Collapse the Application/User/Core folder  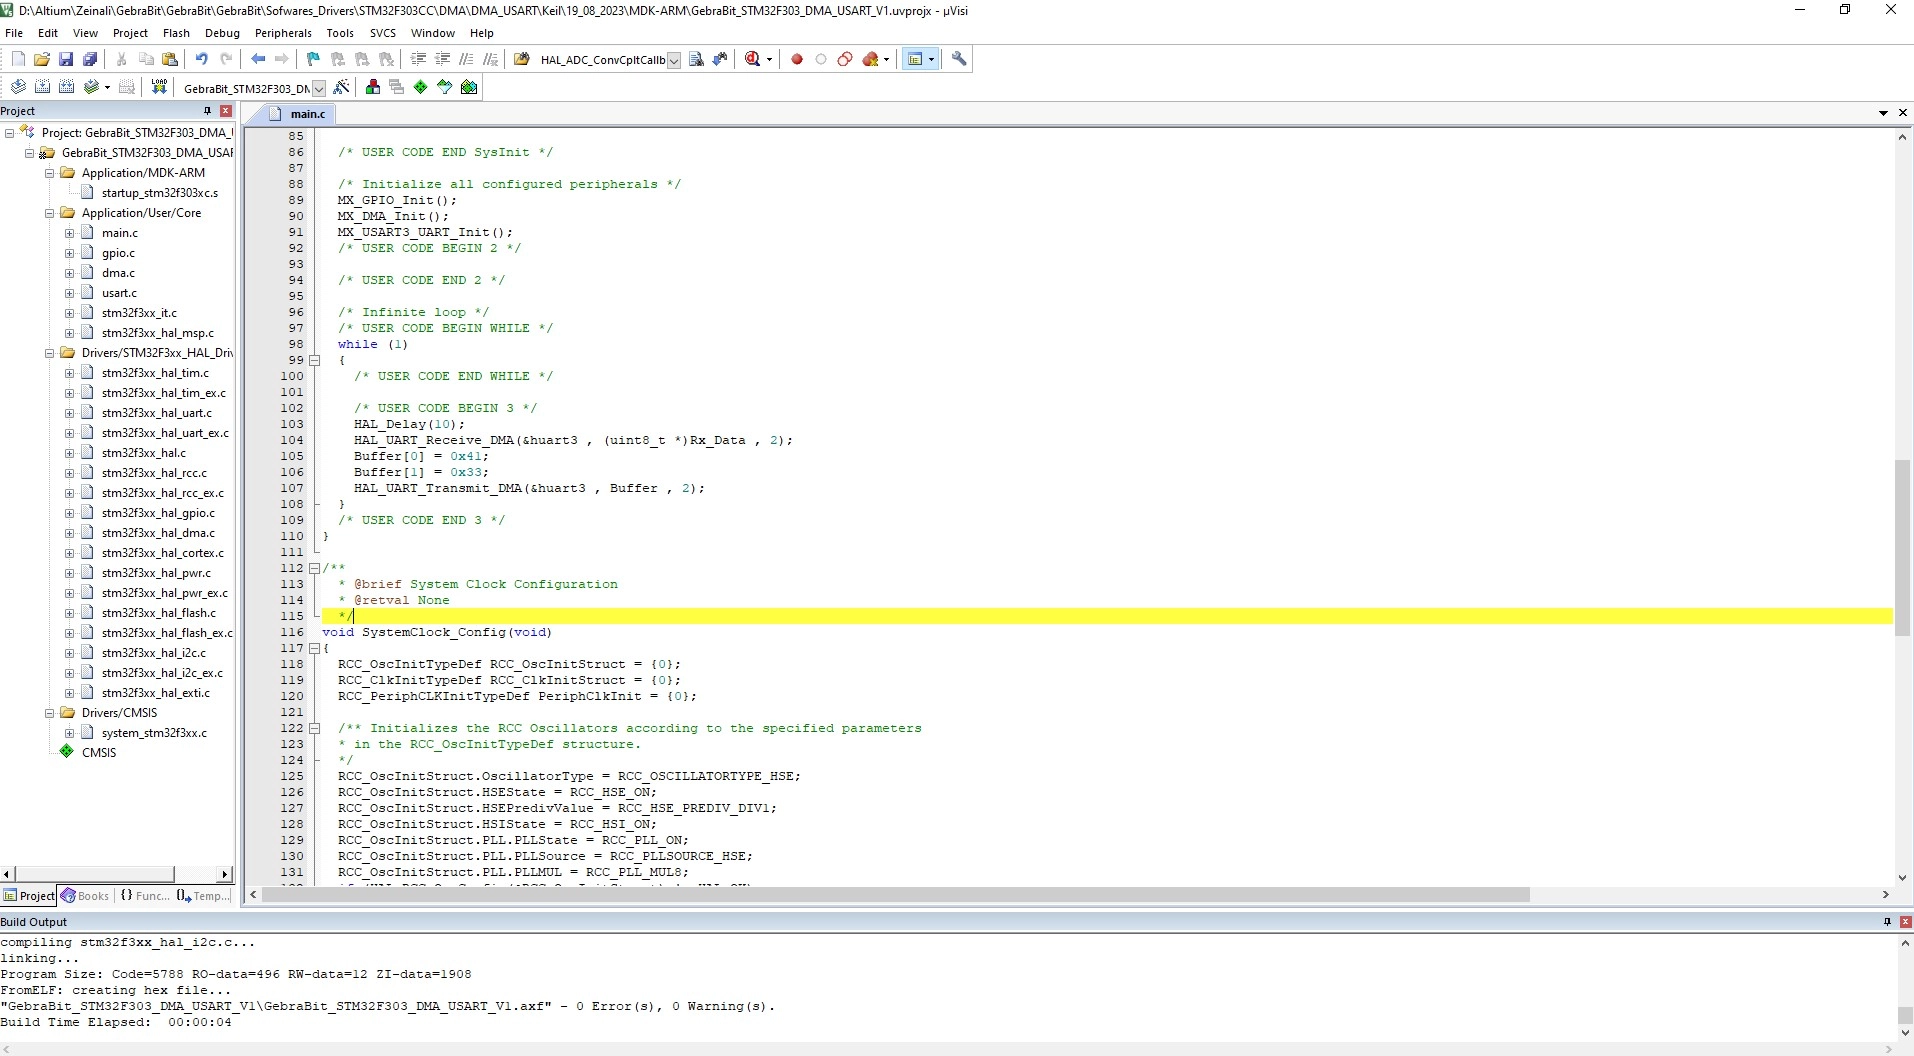point(49,213)
